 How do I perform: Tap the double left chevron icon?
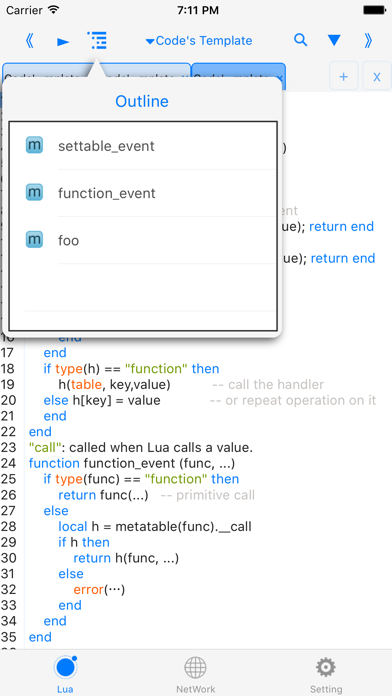[x=30, y=41]
